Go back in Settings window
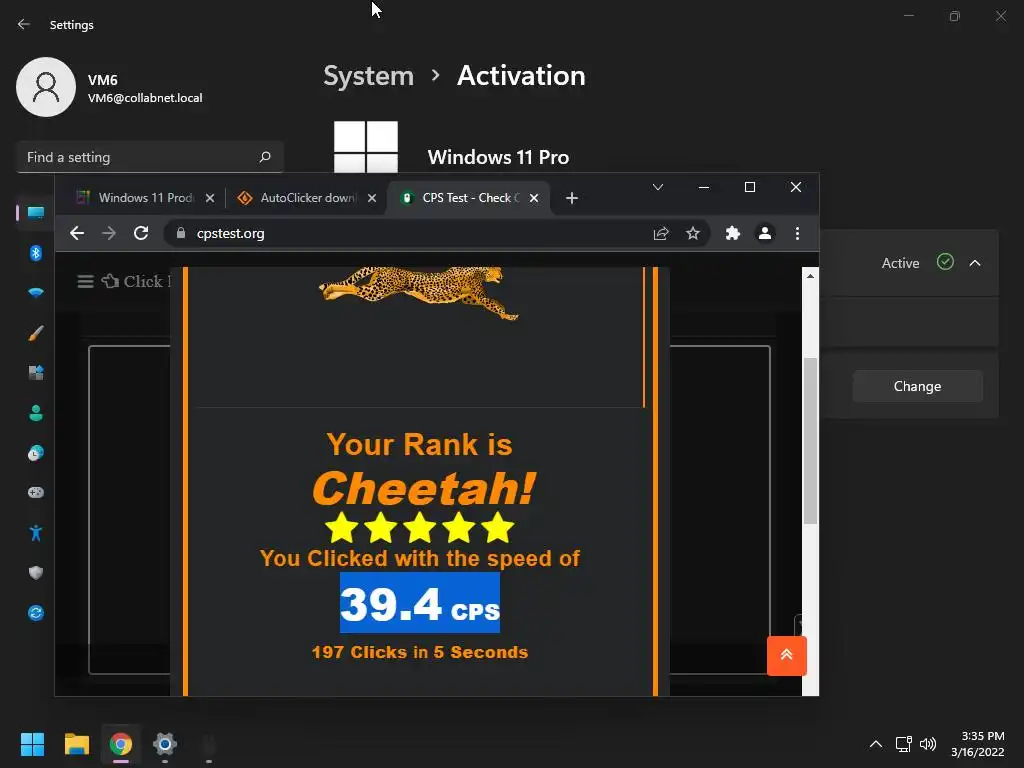The image size is (1024, 768). (24, 24)
